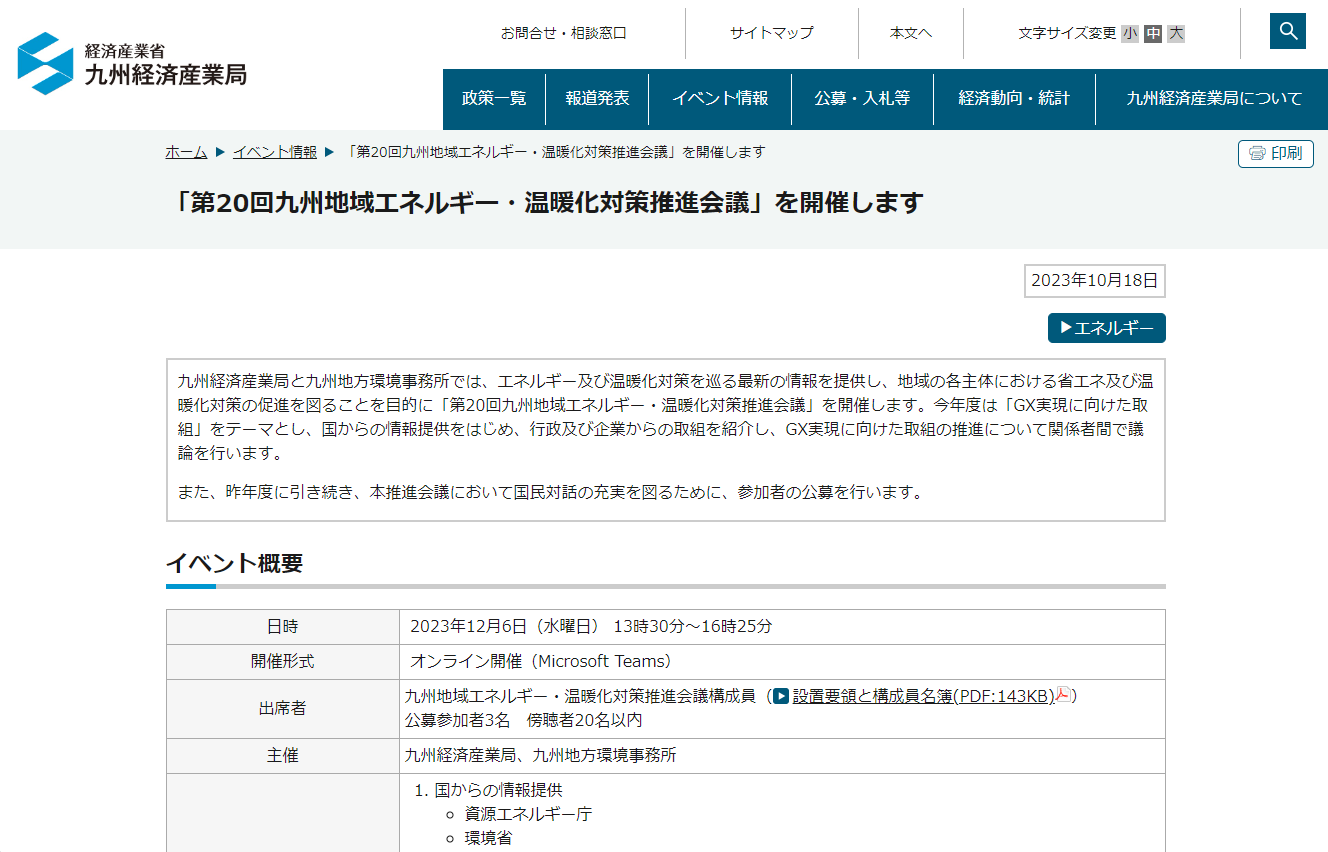Click the お問合せ・相談窓口 link
The width and height of the screenshot is (1328, 852).
[x=564, y=33]
